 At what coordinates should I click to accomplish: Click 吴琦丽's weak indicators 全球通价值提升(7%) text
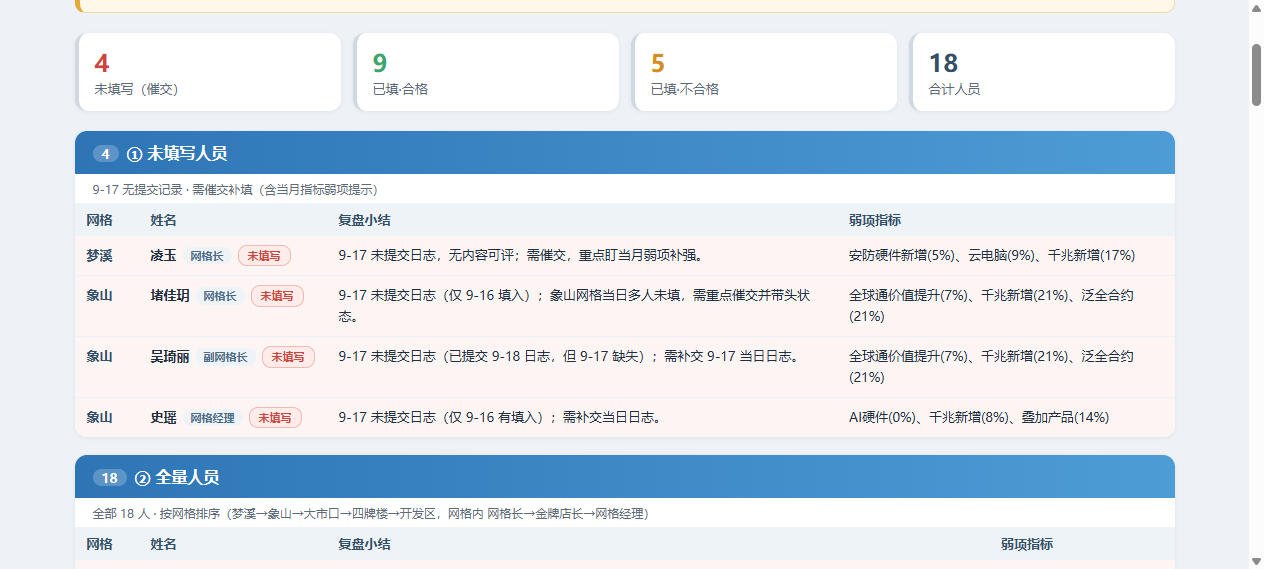[x=908, y=356]
